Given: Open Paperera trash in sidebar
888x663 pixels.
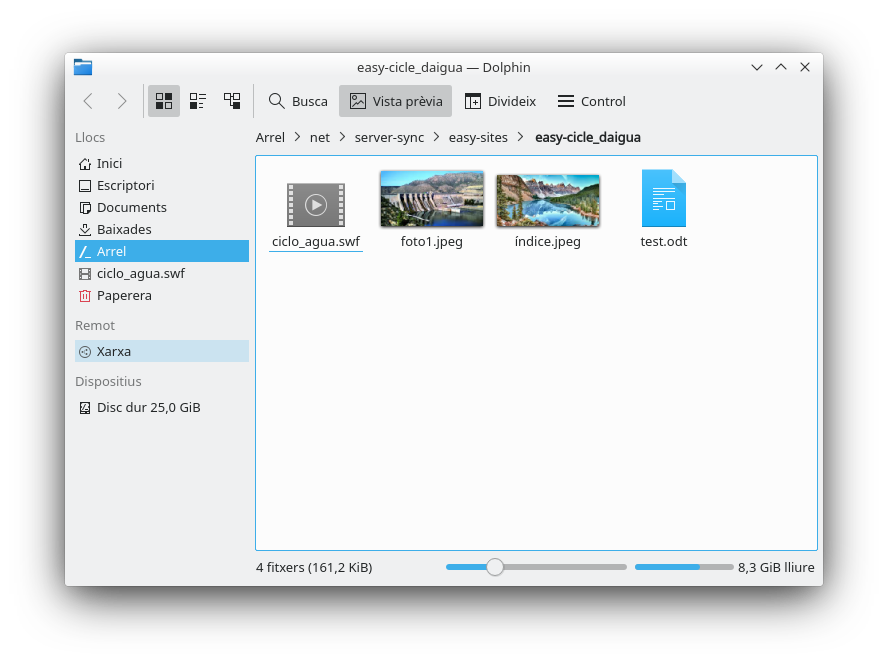Looking at the screenshot, I should tap(124, 296).
